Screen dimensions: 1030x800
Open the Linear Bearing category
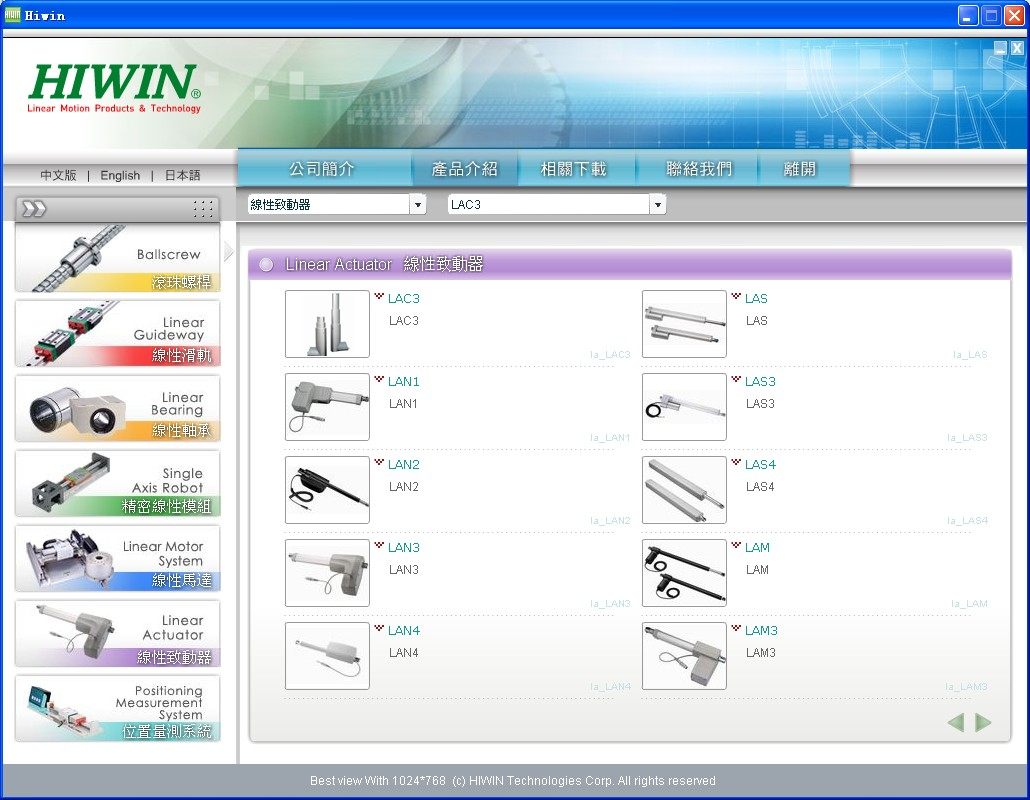pos(118,409)
